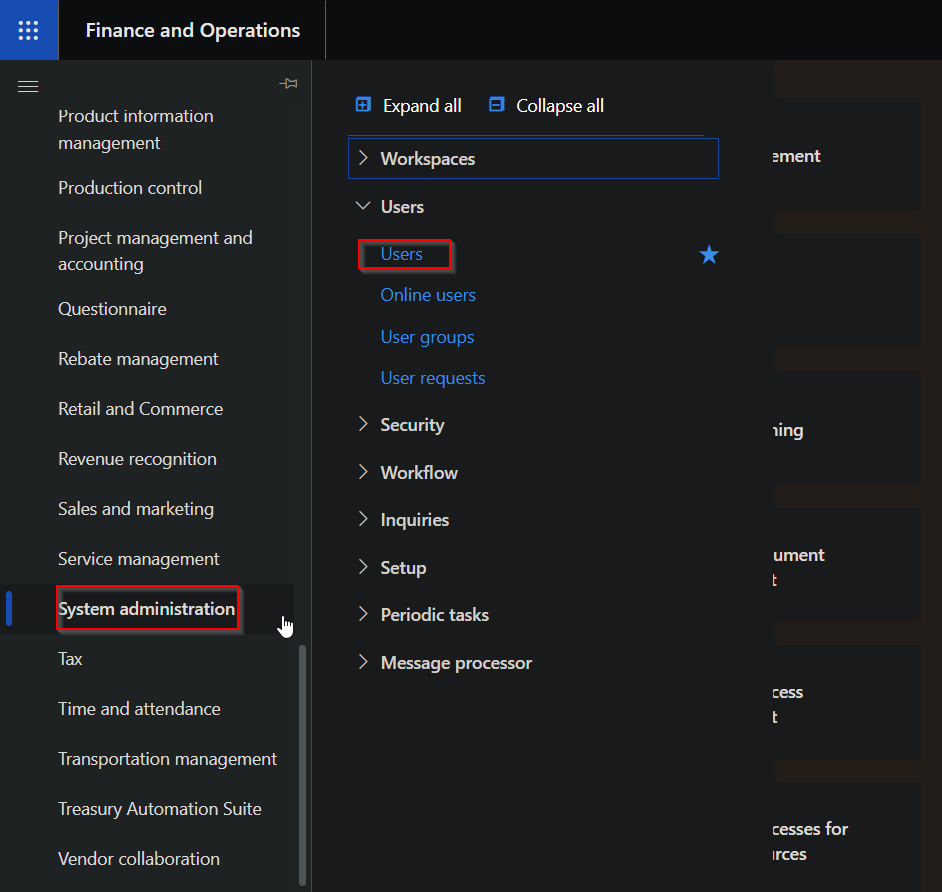Expand the Security section chevron

pyautogui.click(x=363, y=424)
